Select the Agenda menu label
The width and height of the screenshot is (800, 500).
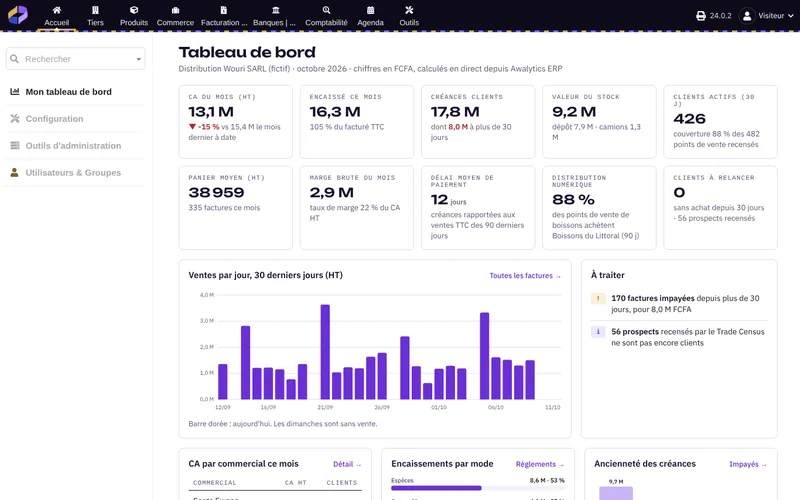pos(370,22)
